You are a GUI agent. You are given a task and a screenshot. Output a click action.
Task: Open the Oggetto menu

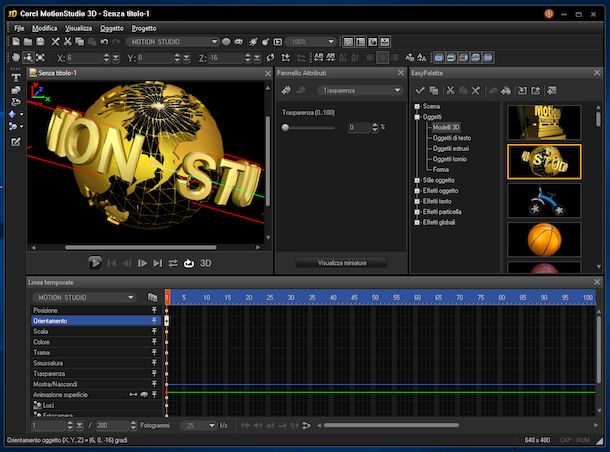(112, 28)
